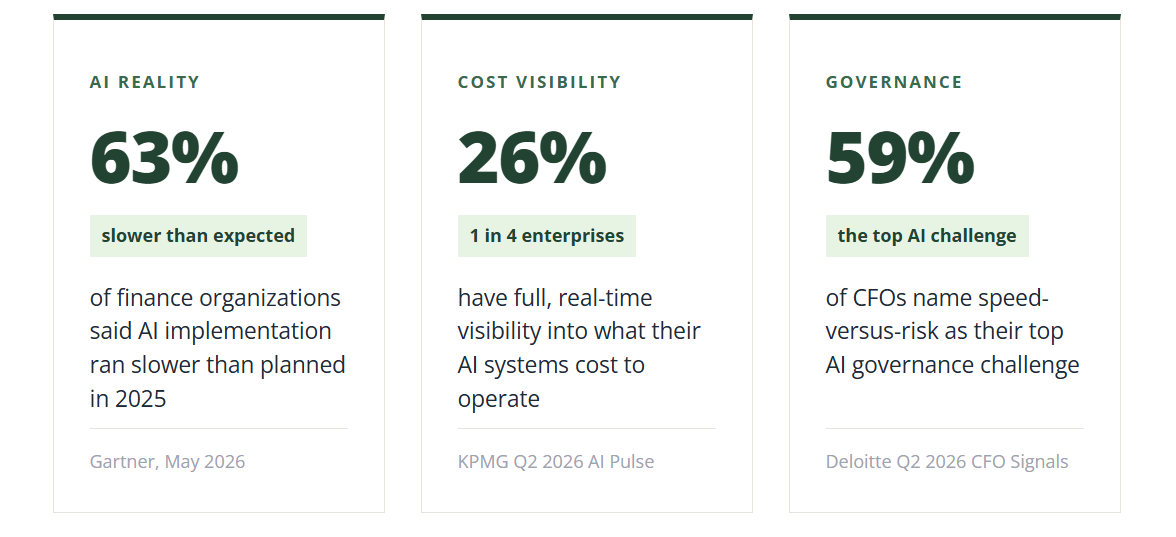Click the divider line above Gartner citation
This screenshot has width=1176, height=537.
pos(219,428)
